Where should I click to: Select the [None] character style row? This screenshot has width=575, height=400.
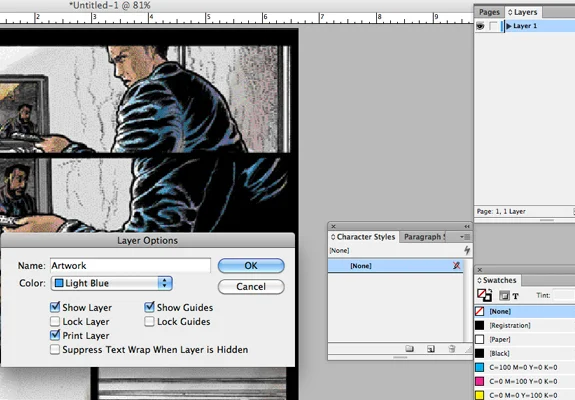[395, 266]
